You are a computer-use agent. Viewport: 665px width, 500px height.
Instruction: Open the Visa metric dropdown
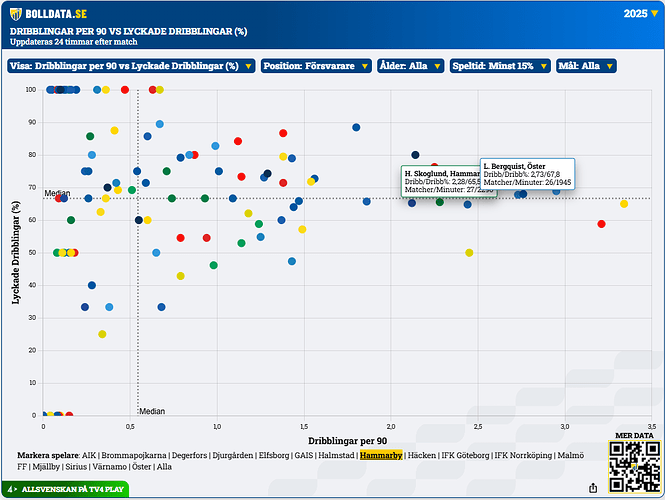130,66
